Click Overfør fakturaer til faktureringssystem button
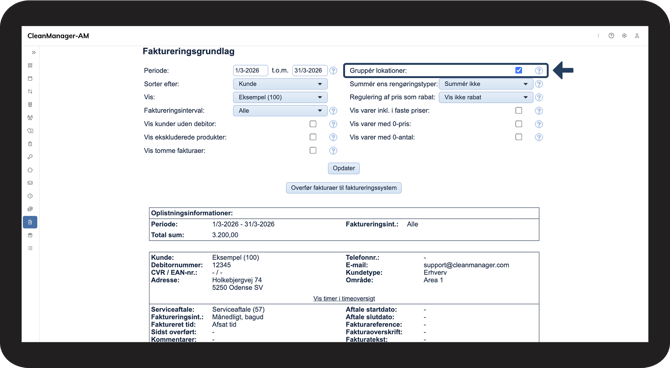The width and height of the screenshot is (670, 368). pos(344,188)
